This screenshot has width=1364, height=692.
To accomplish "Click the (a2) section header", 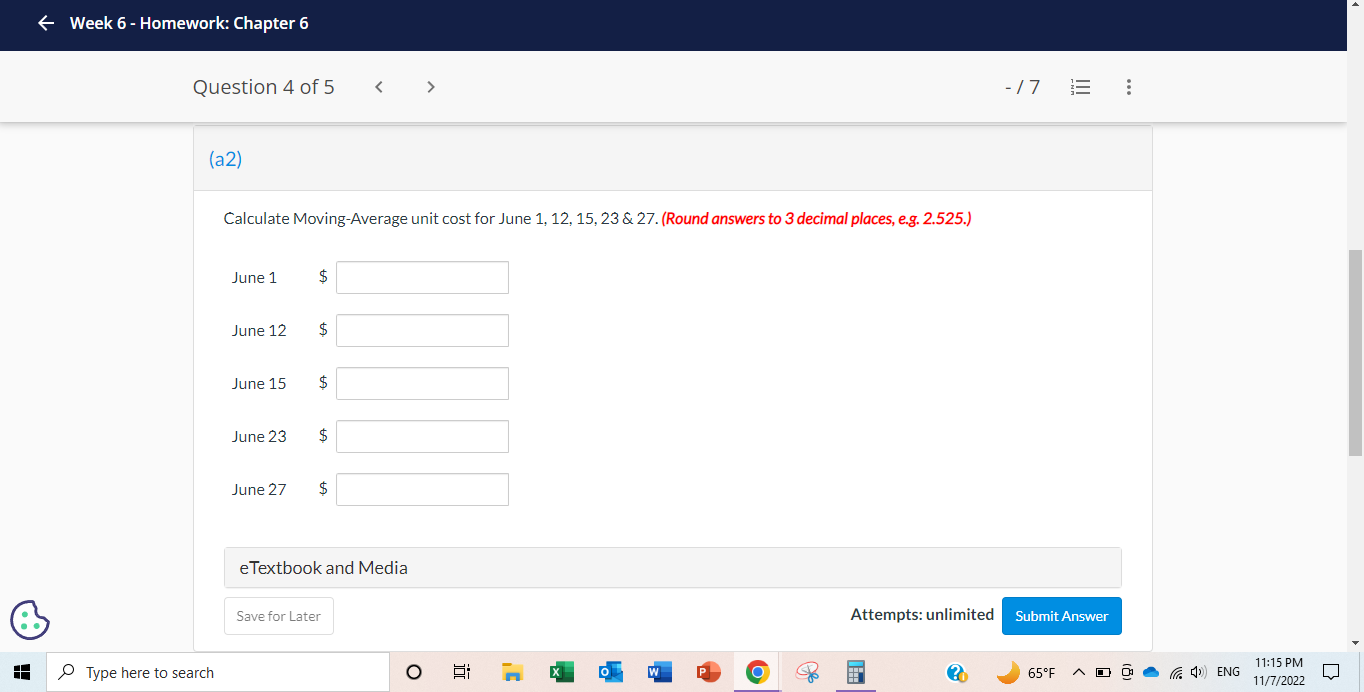I will [673, 158].
